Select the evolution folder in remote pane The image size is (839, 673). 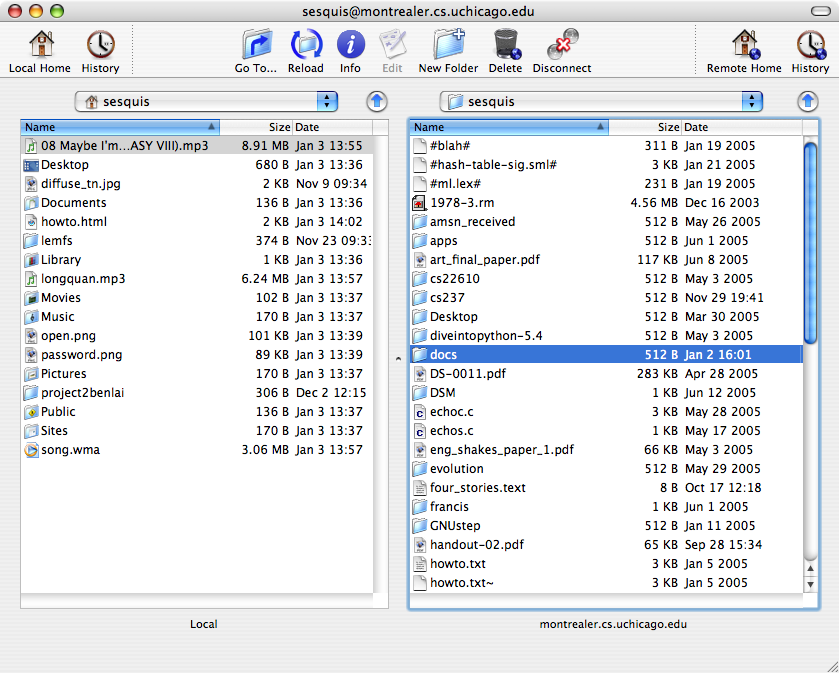(x=457, y=469)
